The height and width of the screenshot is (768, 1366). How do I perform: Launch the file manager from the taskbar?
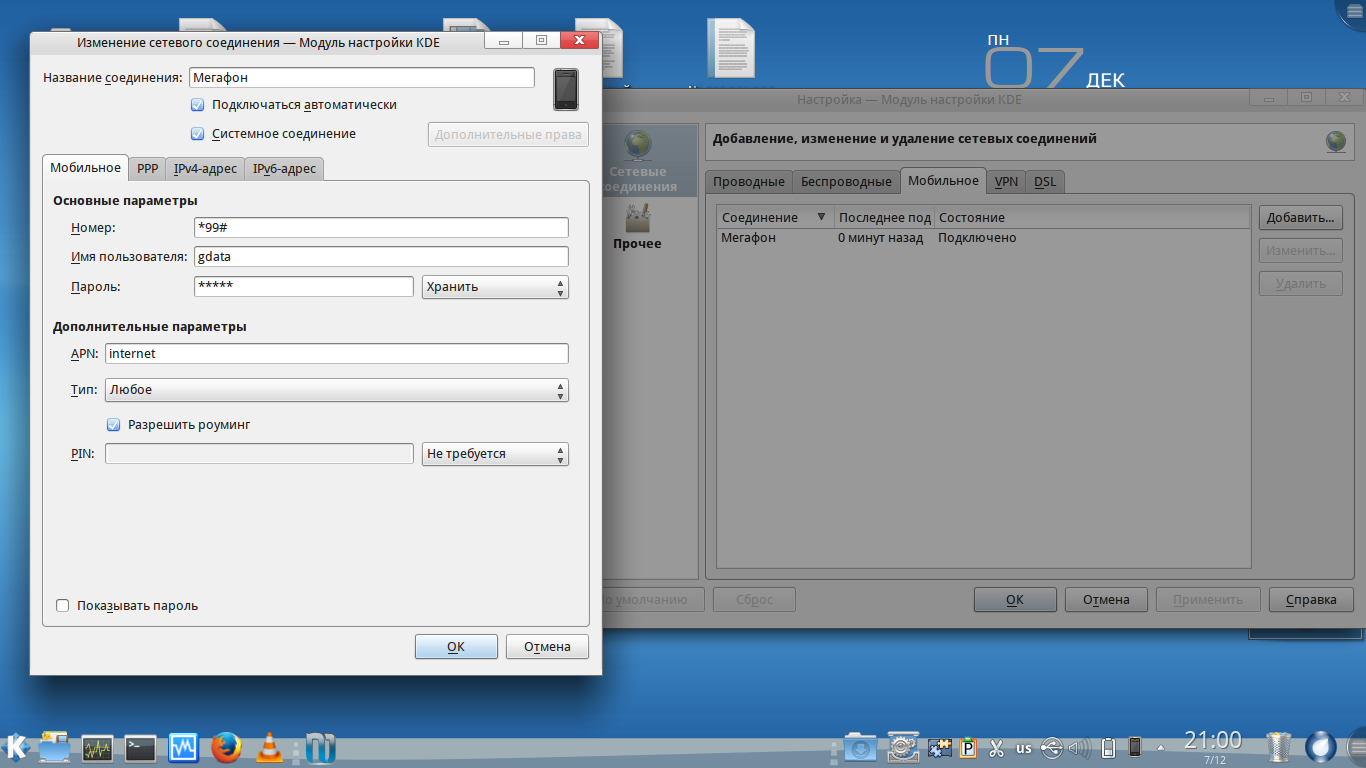tap(55, 746)
